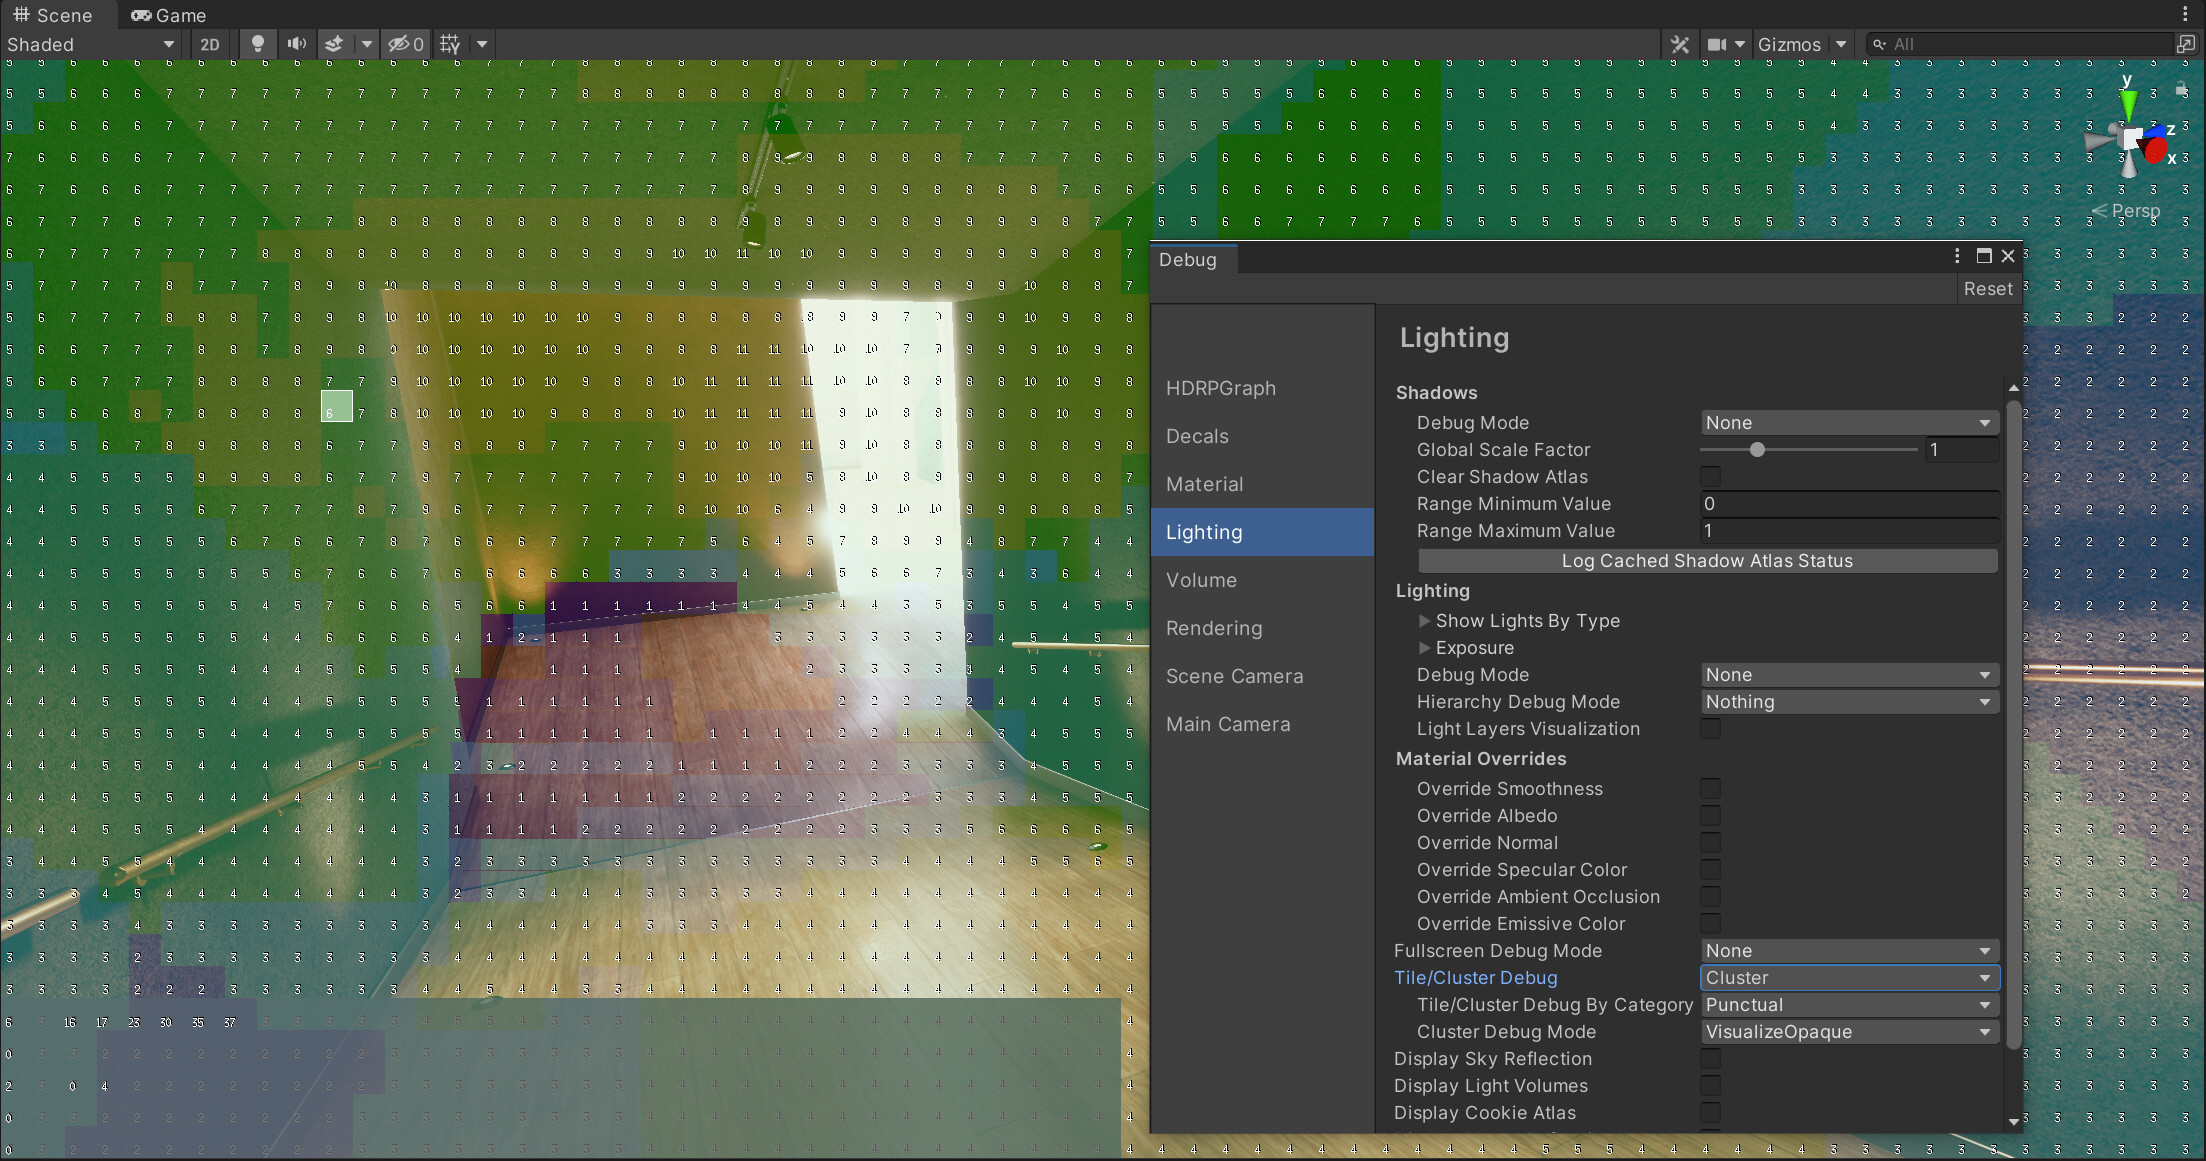2206x1161 pixels.
Task: Toggle scene lighting in the Scene toolbar
Action: [258, 44]
